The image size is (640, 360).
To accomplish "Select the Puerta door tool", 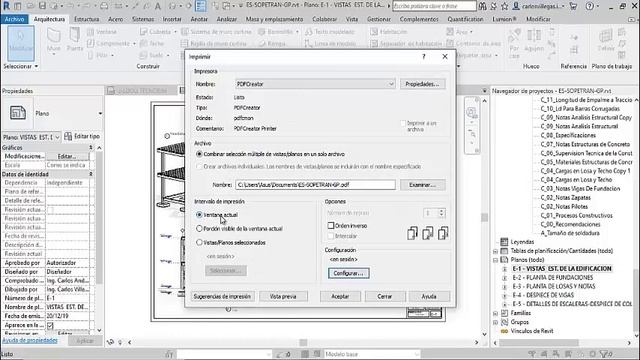I will pyautogui.click(x=74, y=40).
